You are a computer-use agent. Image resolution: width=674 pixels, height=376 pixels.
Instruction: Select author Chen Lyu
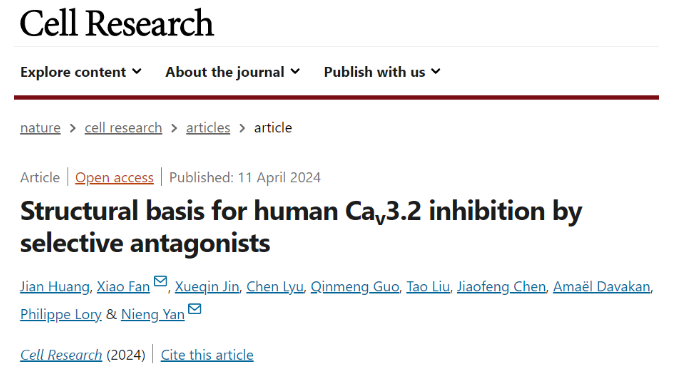[x=275, y=287]
